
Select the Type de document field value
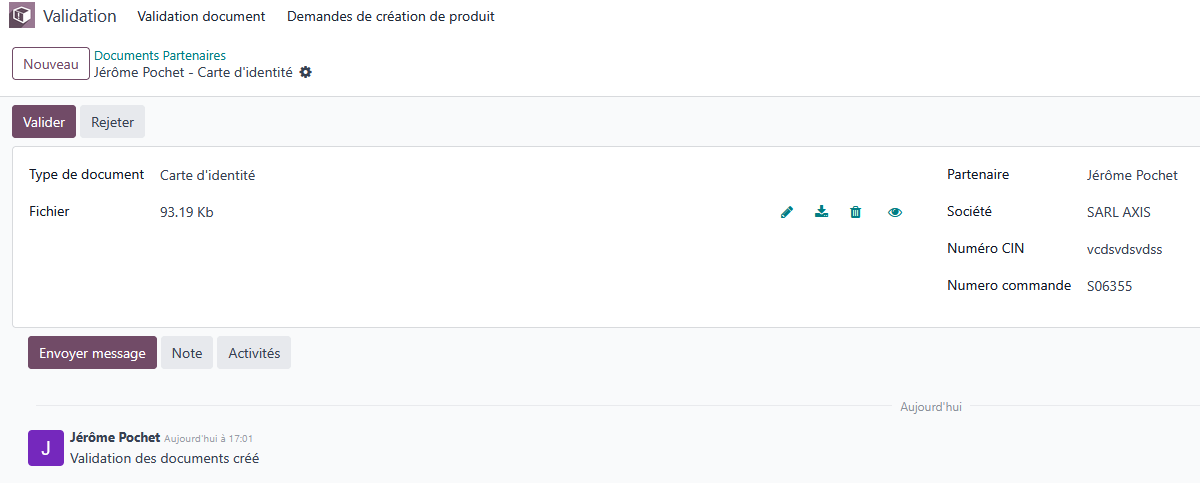click(208, 175)
